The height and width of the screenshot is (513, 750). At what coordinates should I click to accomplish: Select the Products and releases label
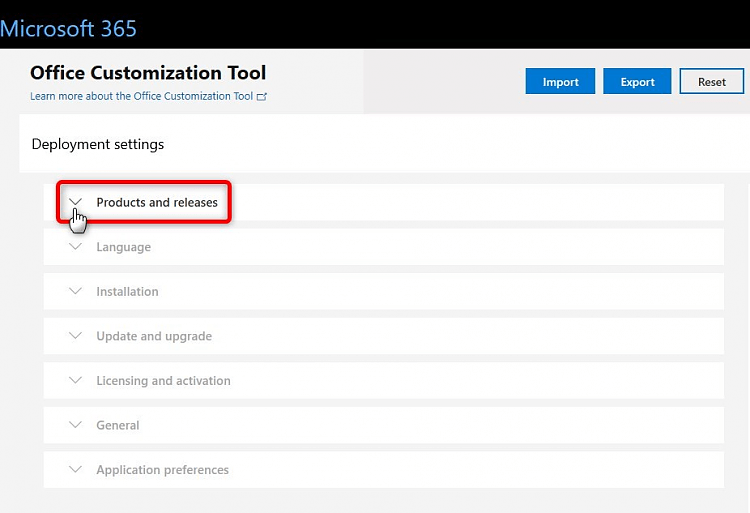157,202
